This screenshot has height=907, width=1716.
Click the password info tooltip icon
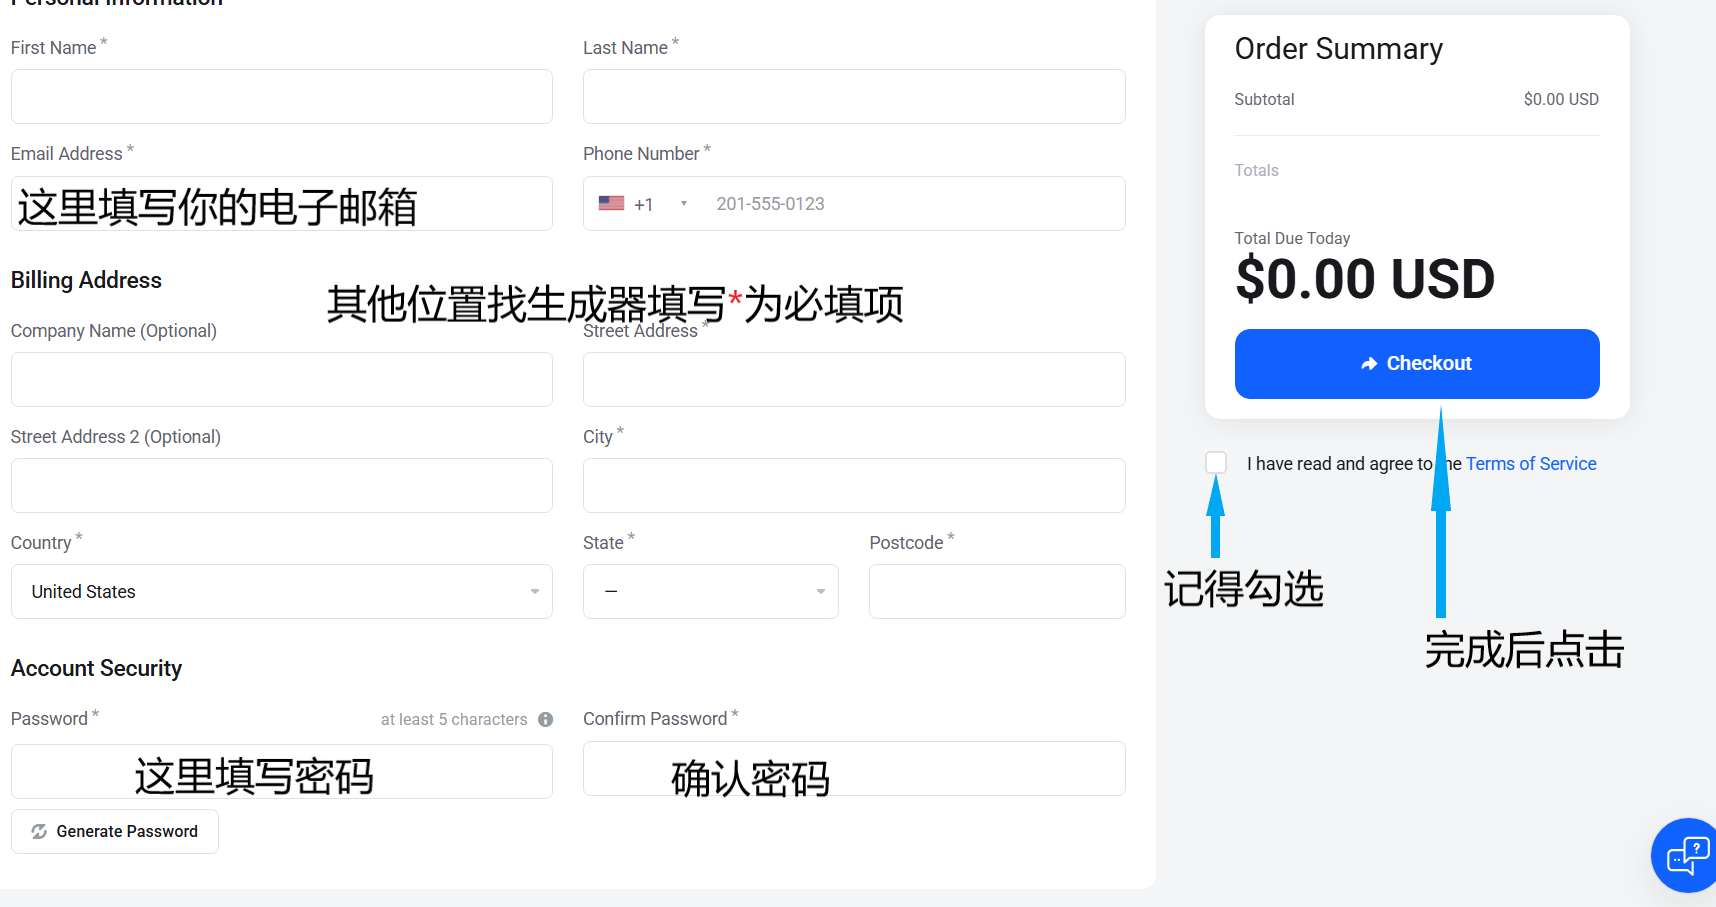pos(545,719)
